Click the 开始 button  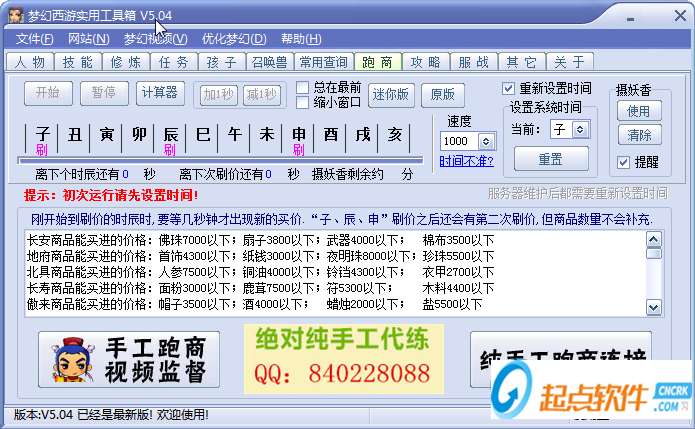[48, 93]
